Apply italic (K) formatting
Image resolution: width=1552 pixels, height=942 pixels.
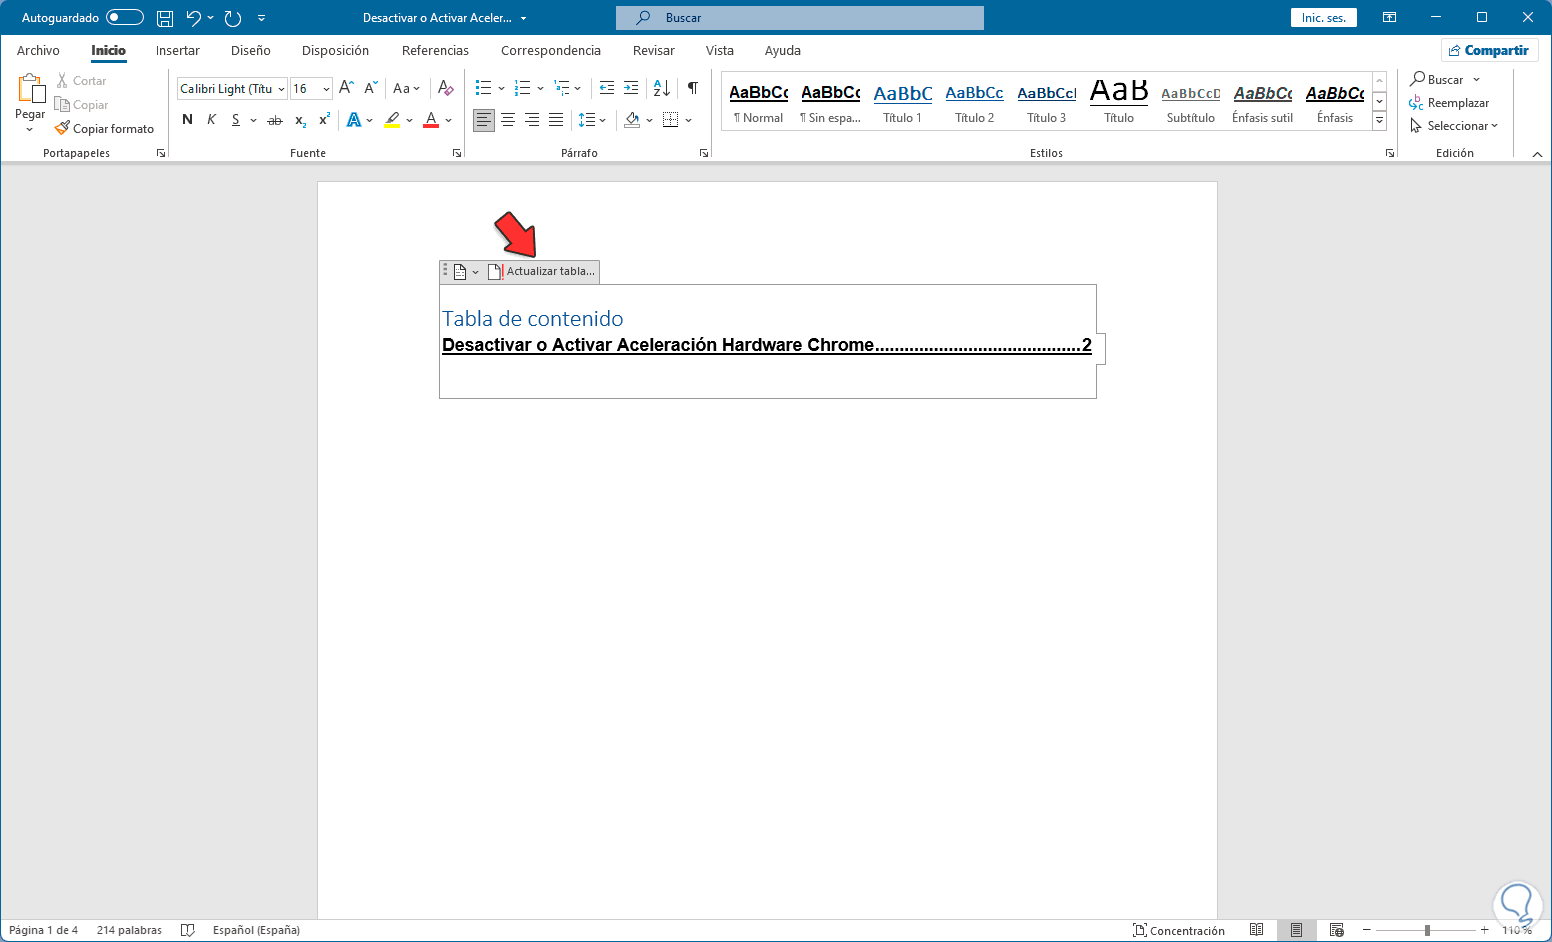[x=211, y=120]
